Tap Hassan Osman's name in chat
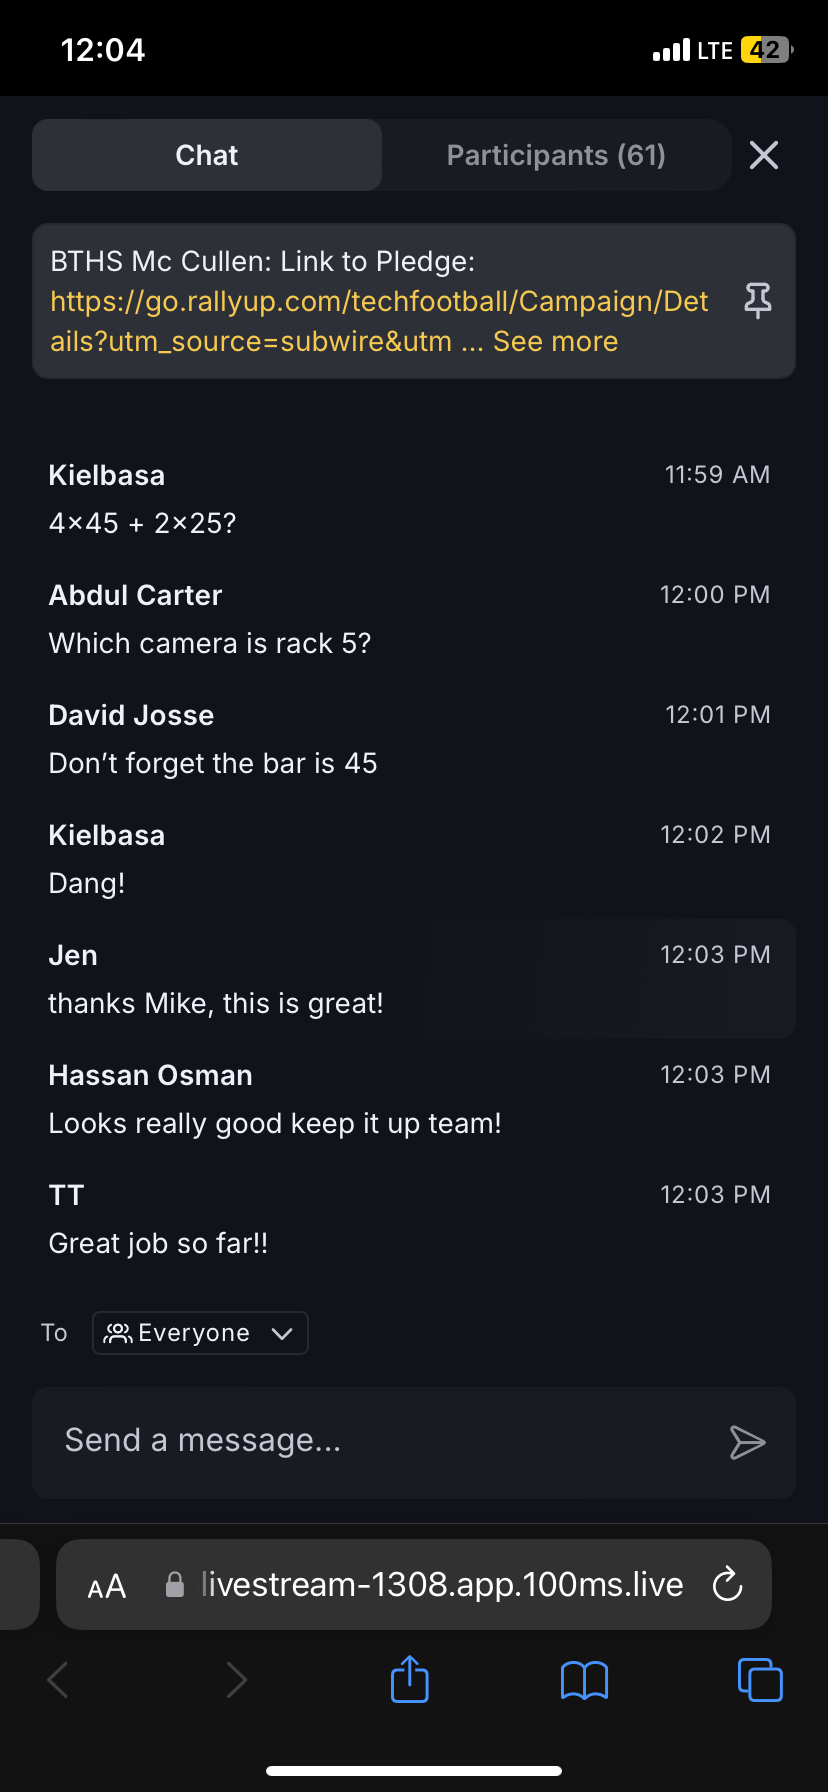Screen dimensions: 828x1792 click(x=151, y=1076)
